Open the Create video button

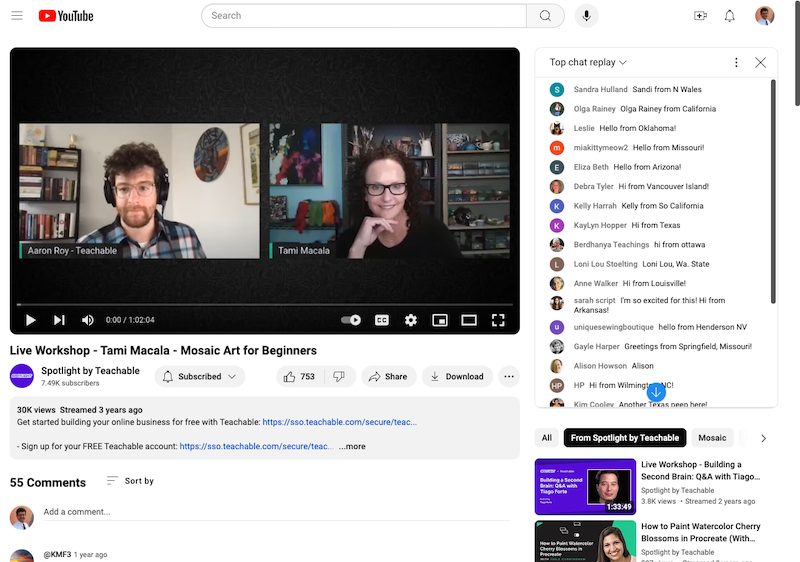click(700, 16)
